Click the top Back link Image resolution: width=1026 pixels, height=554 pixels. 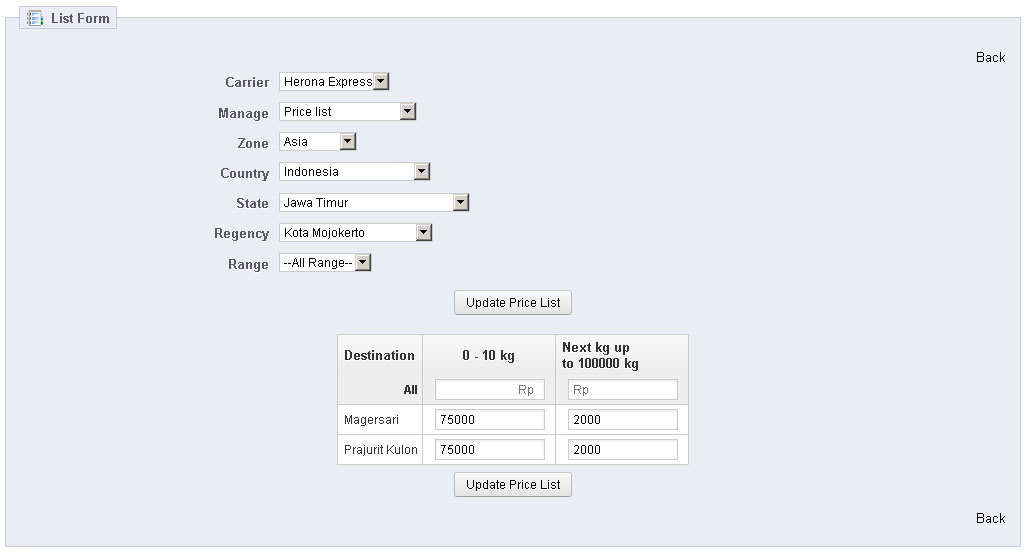pyautogui.click(x=990, y=57)
